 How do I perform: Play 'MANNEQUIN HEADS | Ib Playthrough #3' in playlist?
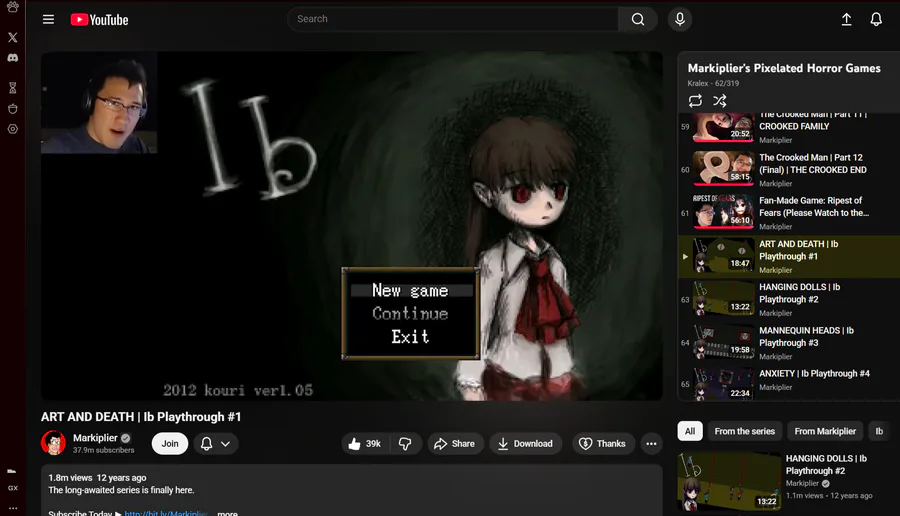tap(789, 343)
